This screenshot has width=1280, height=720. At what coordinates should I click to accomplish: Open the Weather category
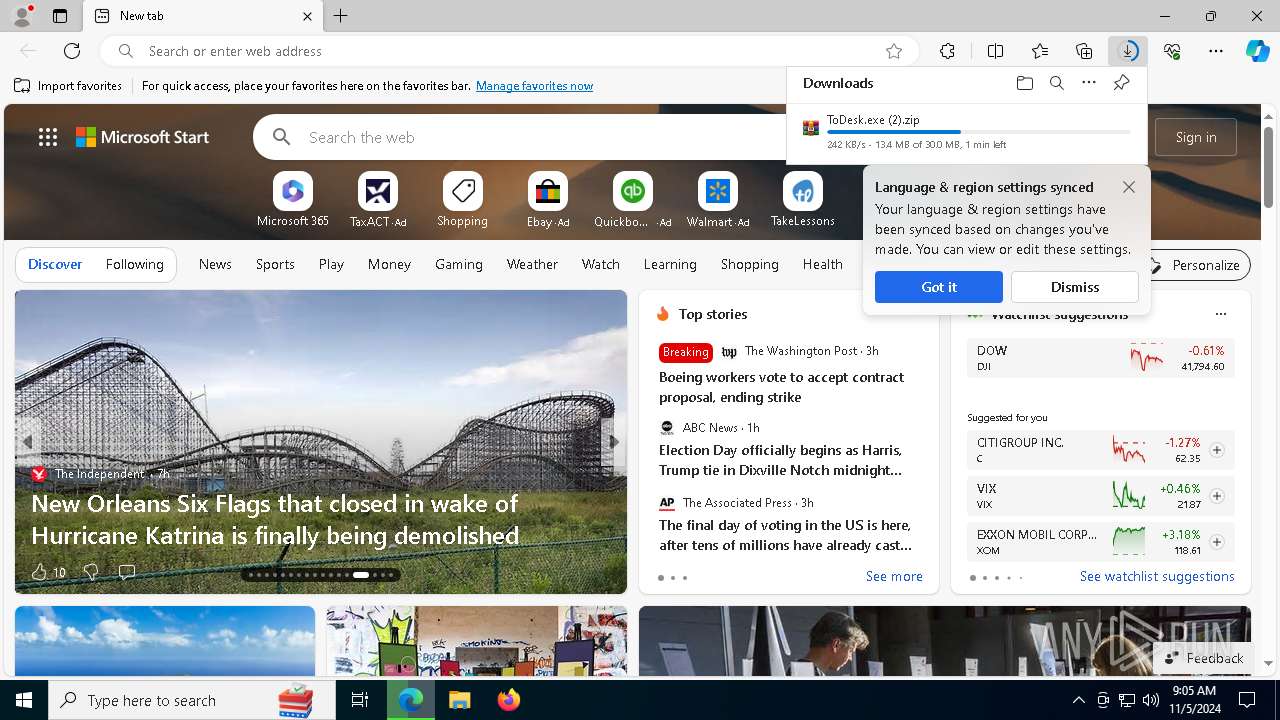[x=532, y=265]
